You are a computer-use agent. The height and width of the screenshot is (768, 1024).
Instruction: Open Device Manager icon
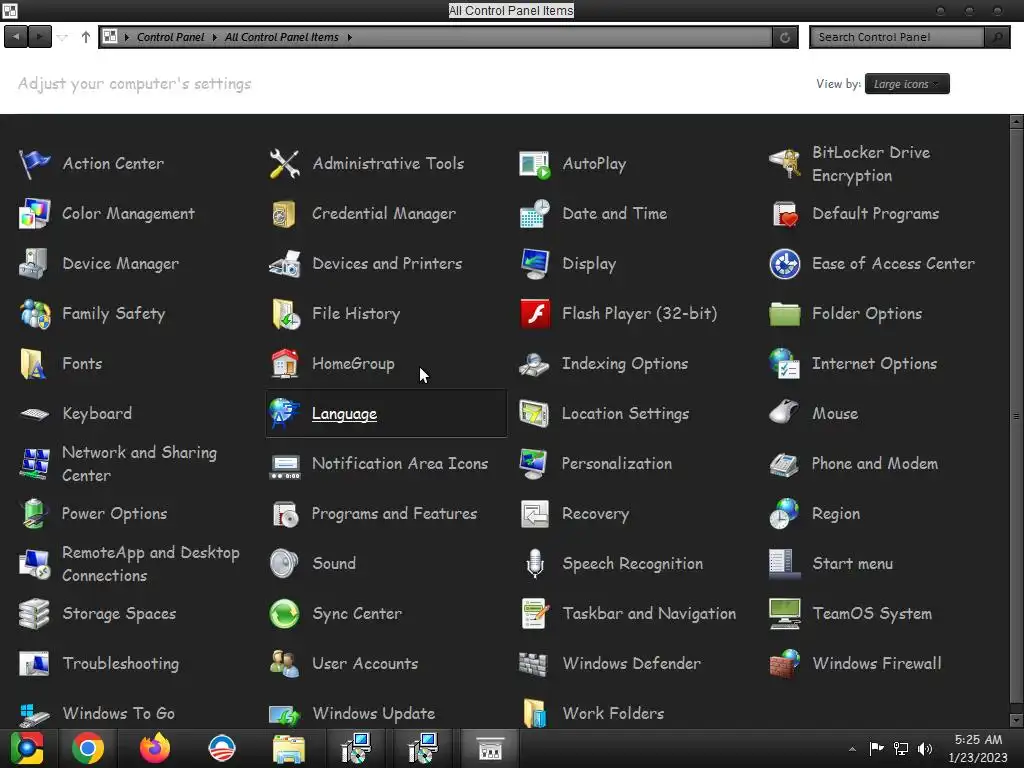[34, 264]
